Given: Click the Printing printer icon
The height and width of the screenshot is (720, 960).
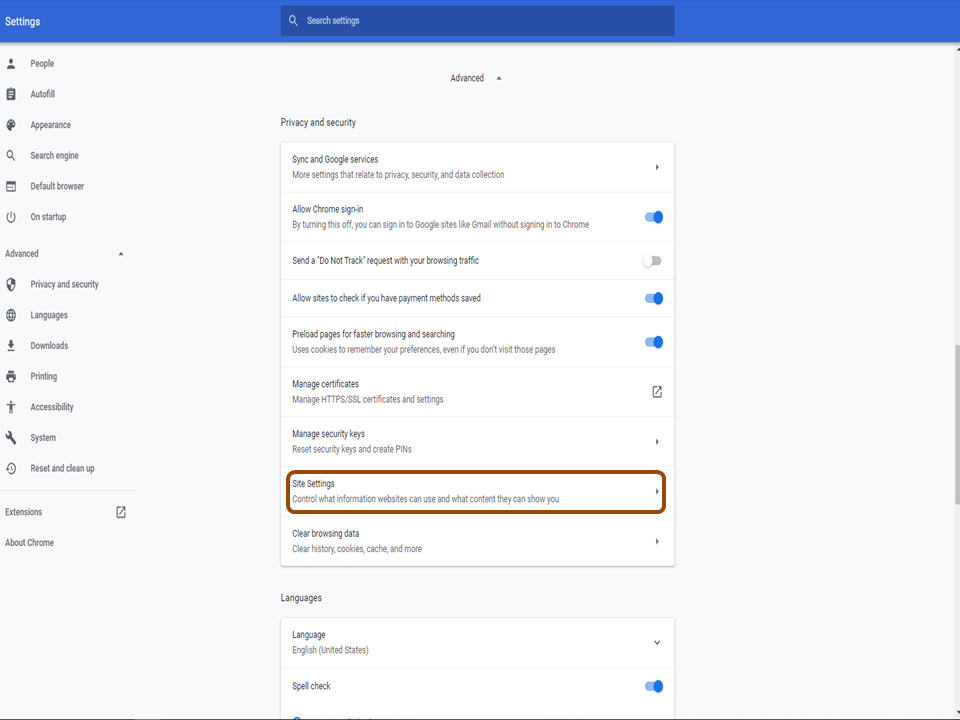Looking at the screenshot, I should click(11, 377).
